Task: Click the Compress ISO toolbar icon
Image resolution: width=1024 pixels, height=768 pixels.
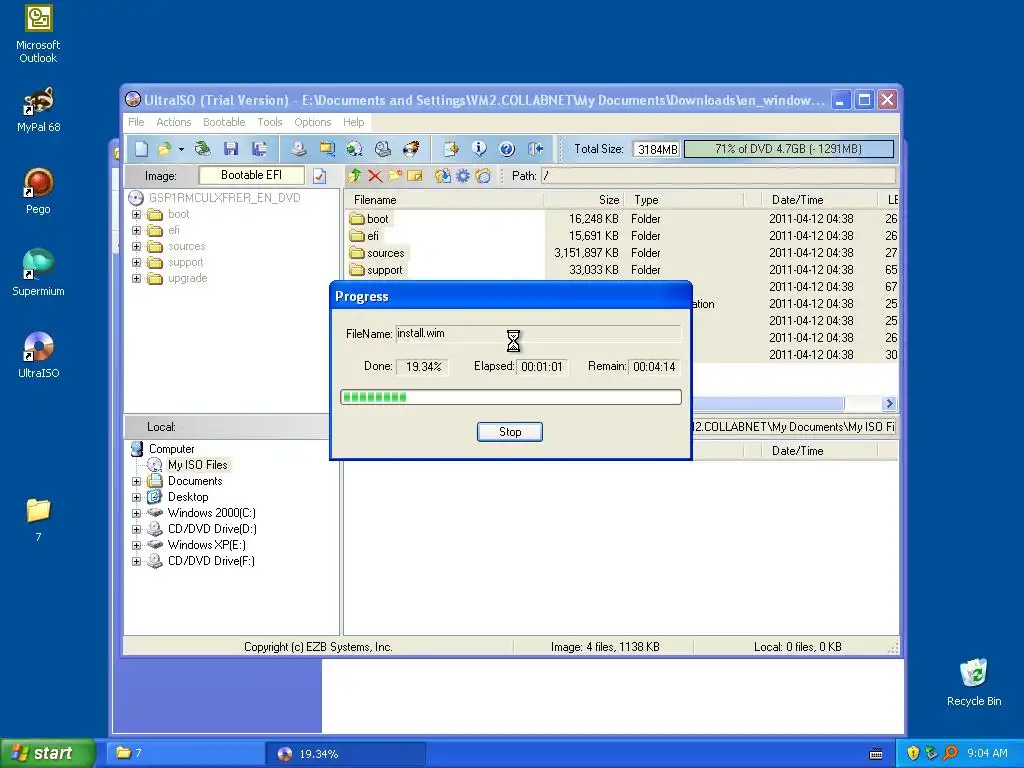Action: pyautogui.click(x=327, y=149)
